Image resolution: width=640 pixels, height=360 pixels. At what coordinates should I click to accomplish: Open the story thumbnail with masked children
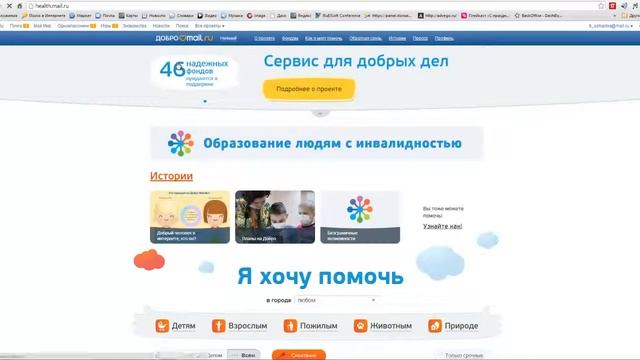click(x=275, y=217)
